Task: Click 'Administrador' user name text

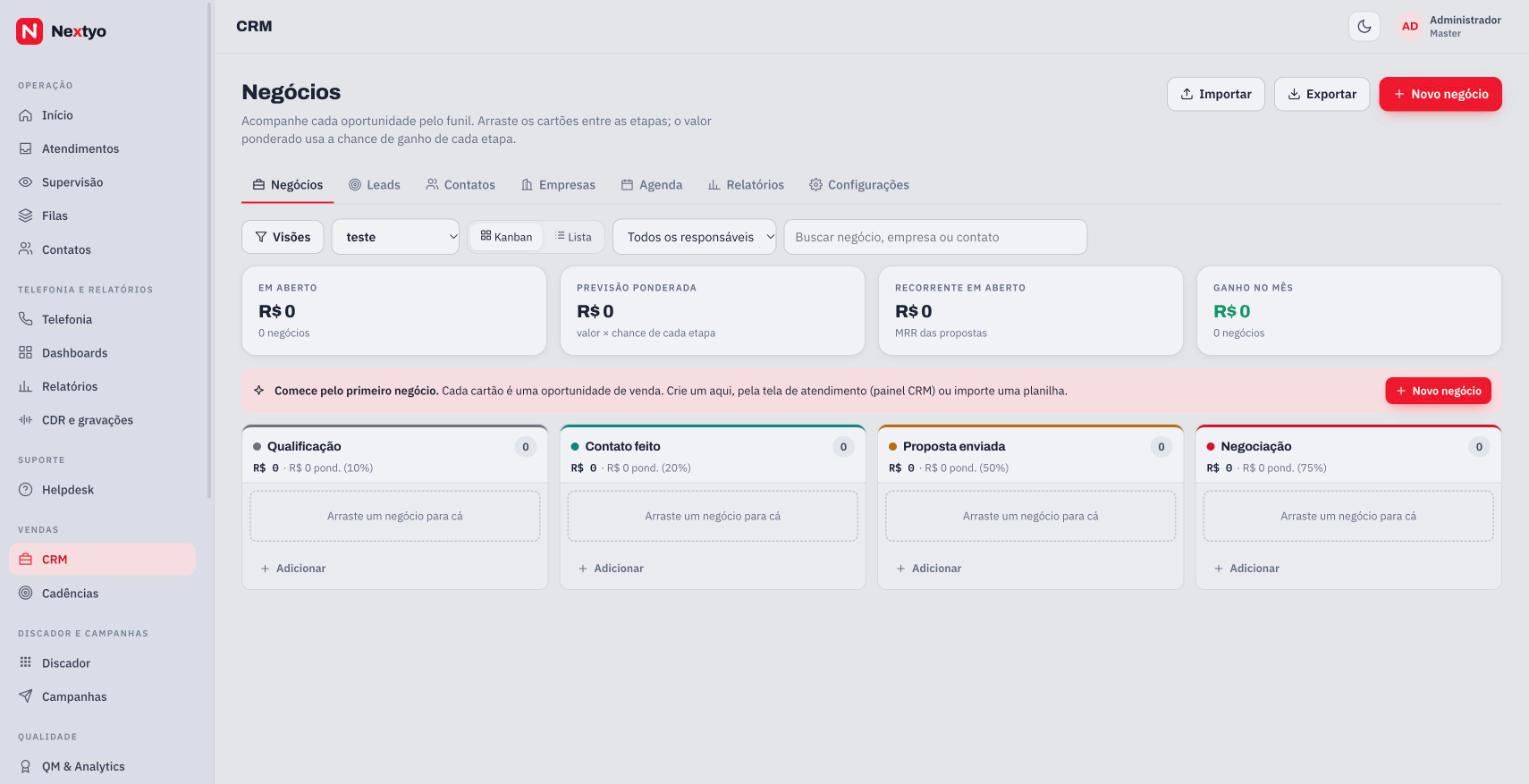Action: point(1465,20)
